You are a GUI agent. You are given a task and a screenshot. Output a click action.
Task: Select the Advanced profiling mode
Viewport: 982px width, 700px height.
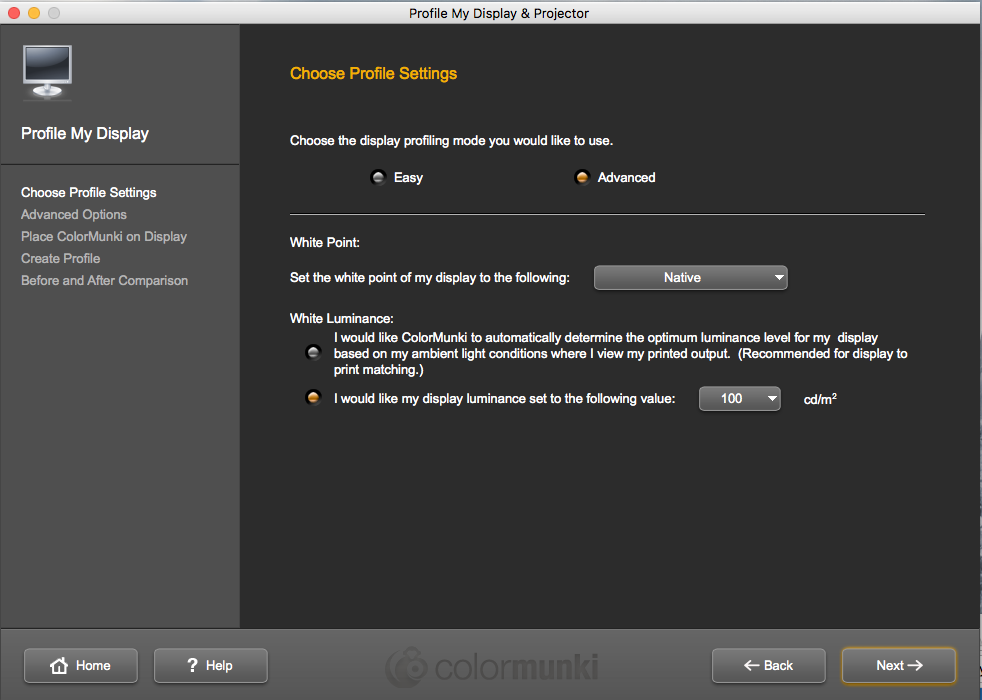click(582, 177)
